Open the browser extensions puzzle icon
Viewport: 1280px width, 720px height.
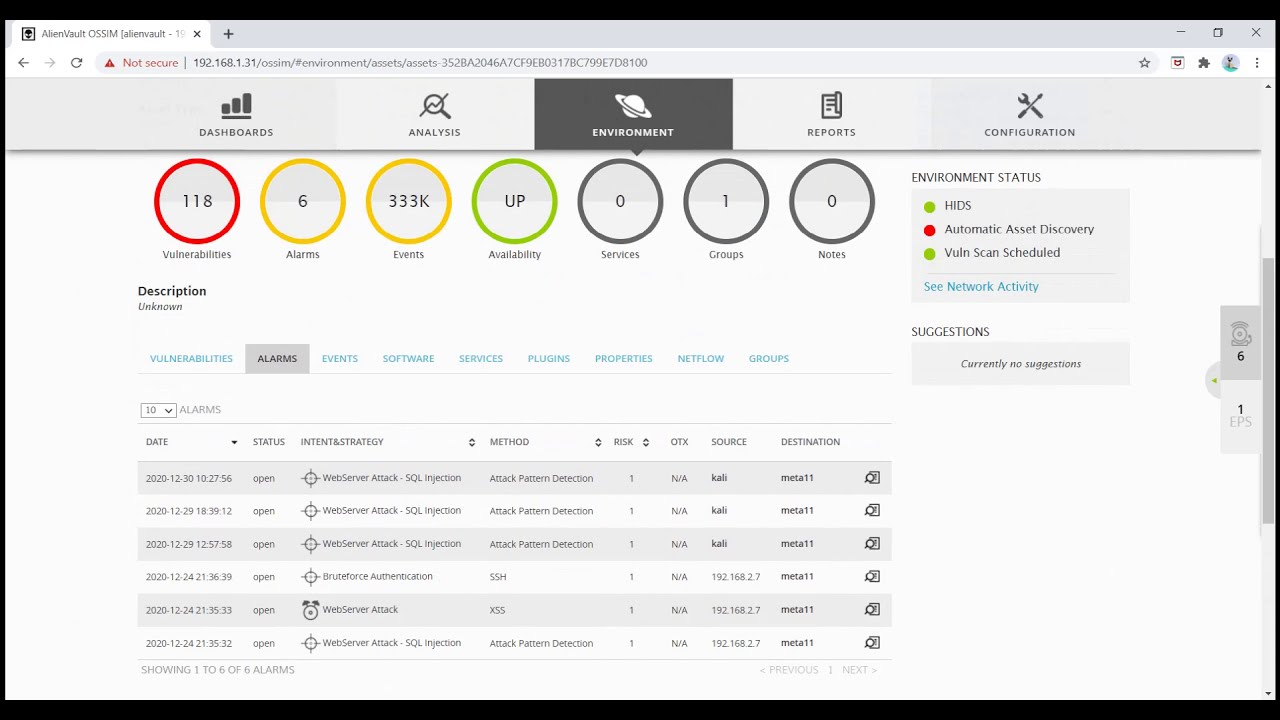coord(1204,62)
